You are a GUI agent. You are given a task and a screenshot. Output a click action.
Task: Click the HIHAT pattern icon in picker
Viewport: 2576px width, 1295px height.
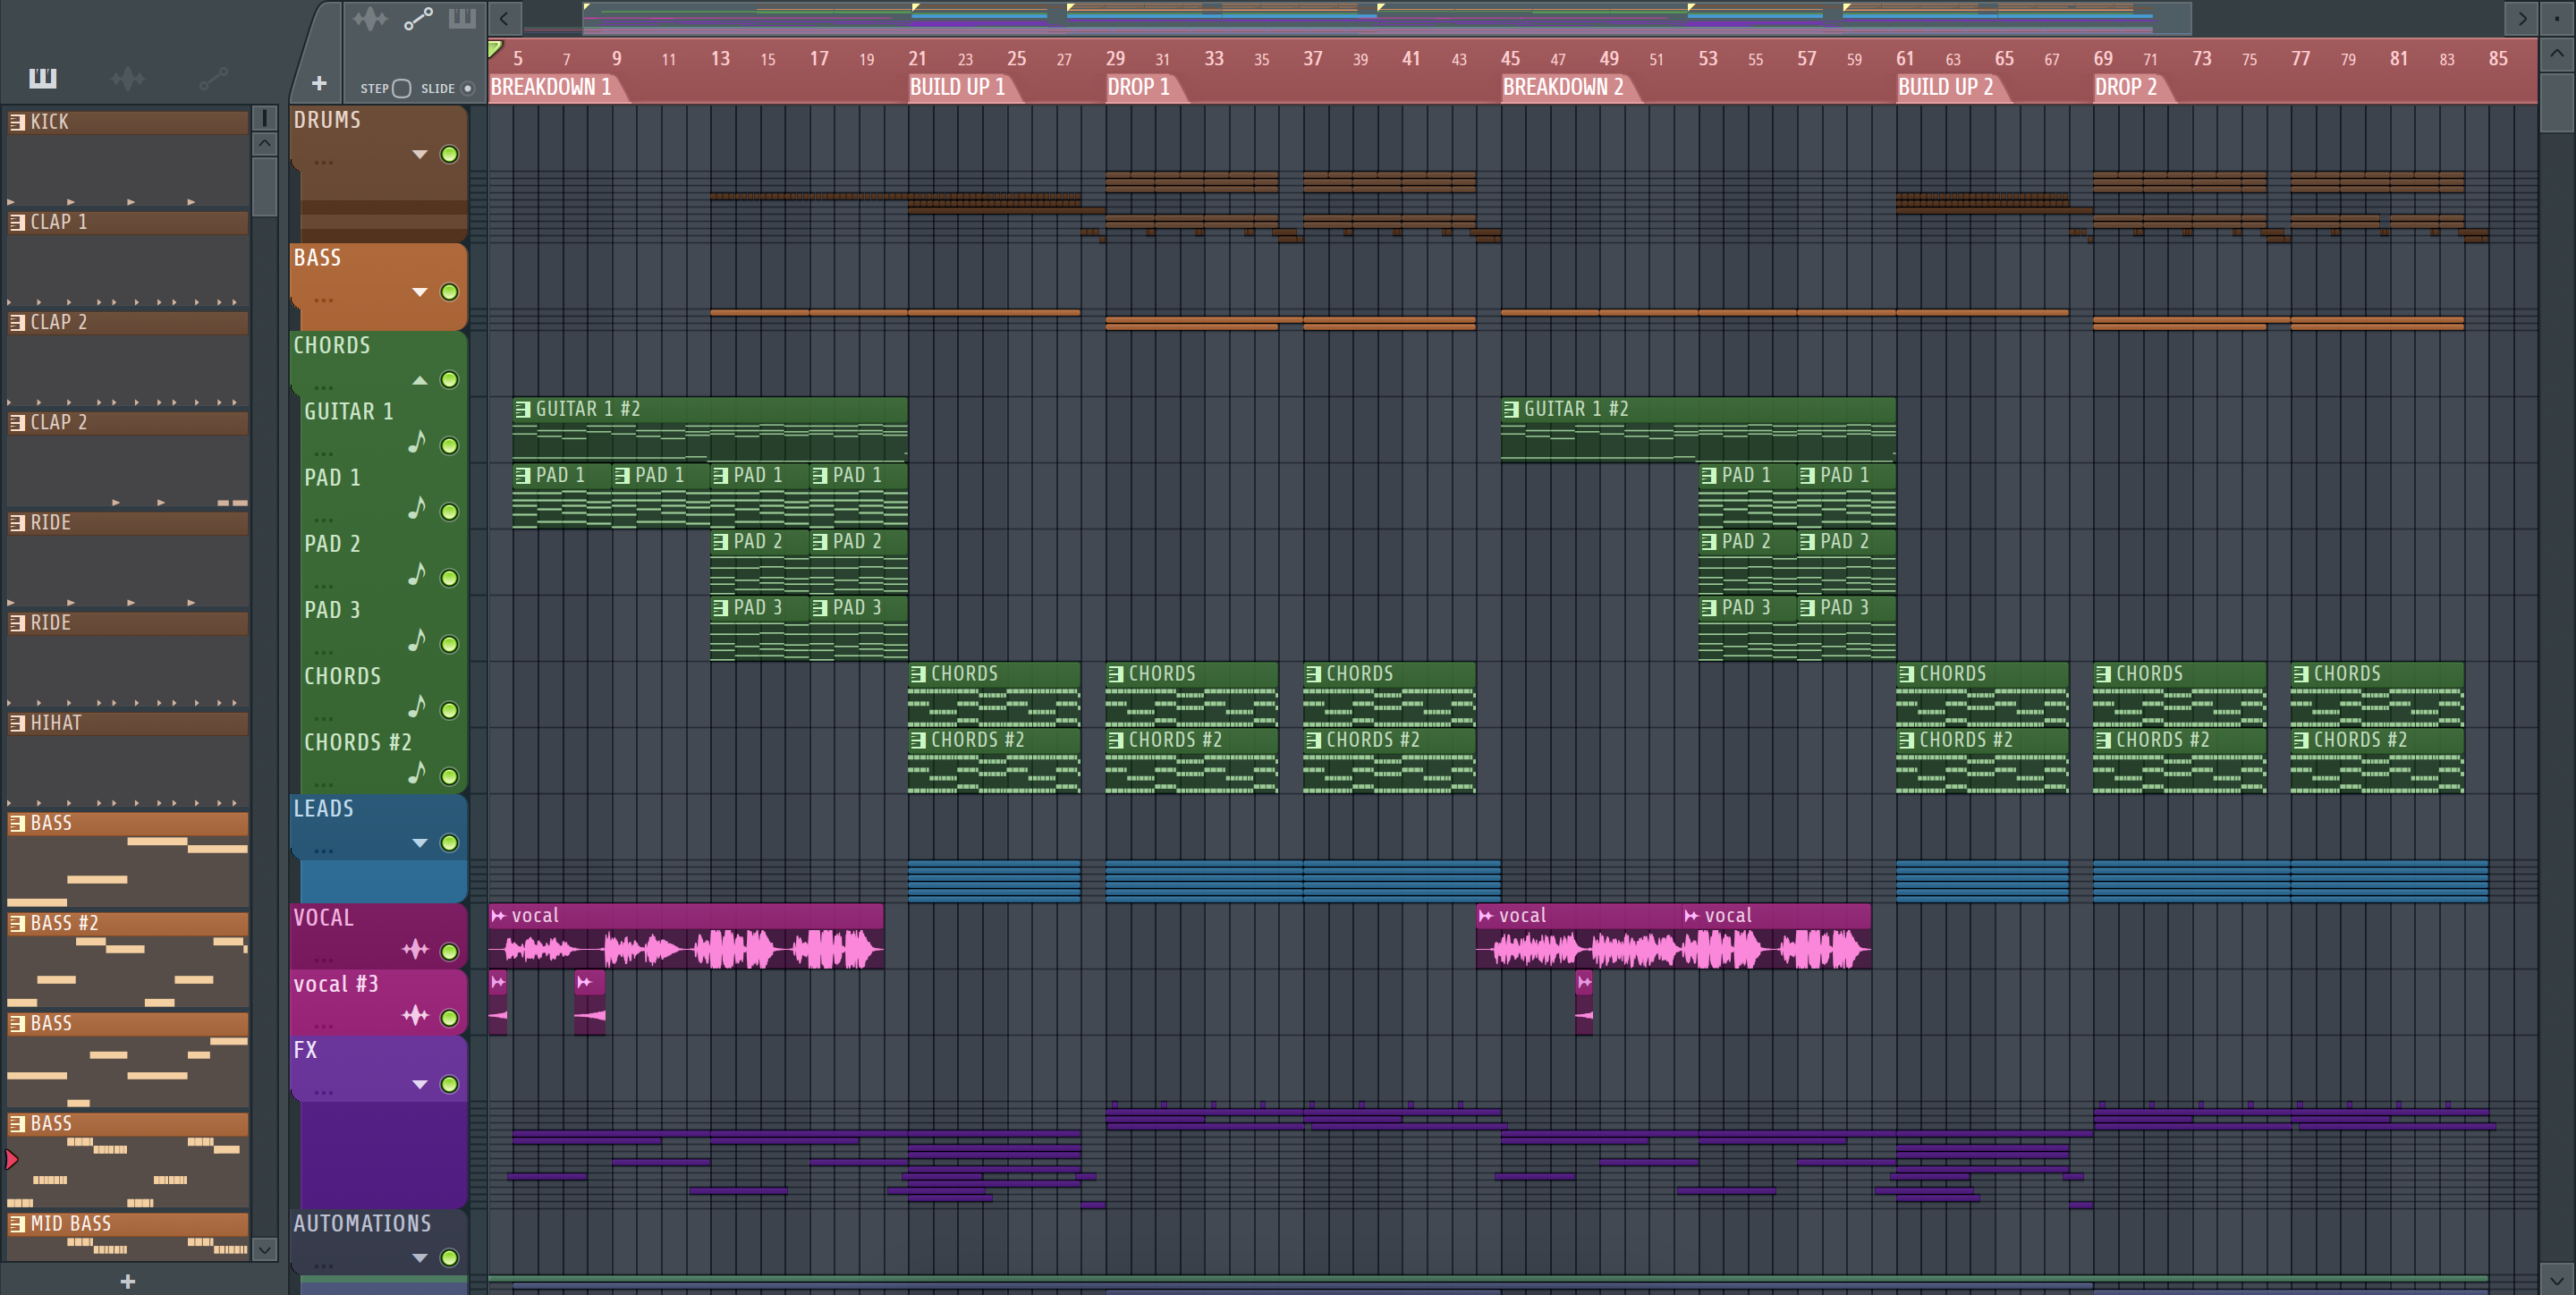click(x=17, y=723)
